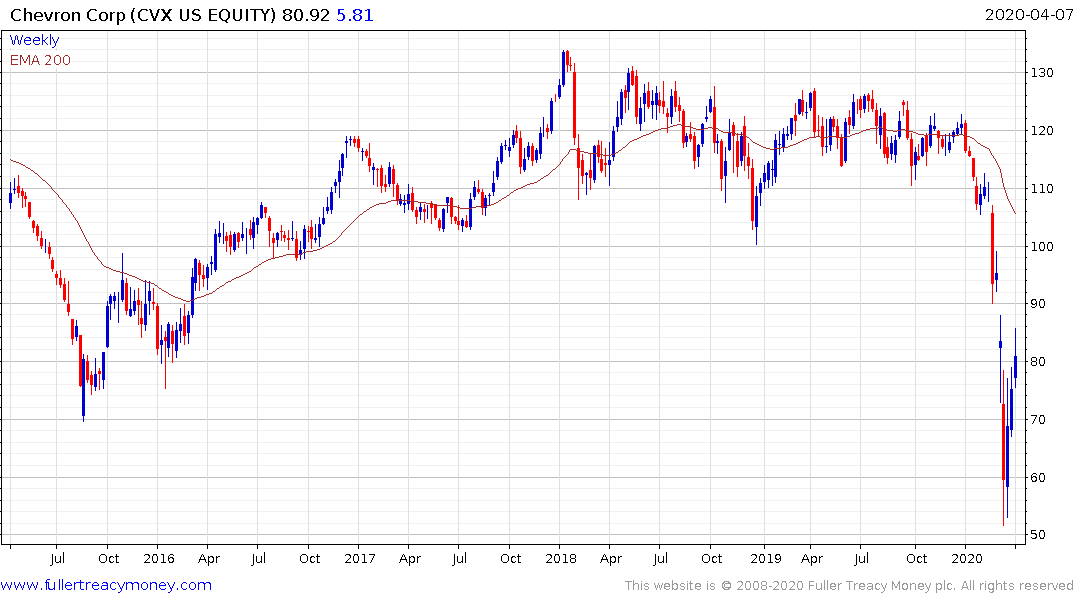Click the date 2020-04-07 in the header
The image size is (1075, 600).
[1028, 14]
